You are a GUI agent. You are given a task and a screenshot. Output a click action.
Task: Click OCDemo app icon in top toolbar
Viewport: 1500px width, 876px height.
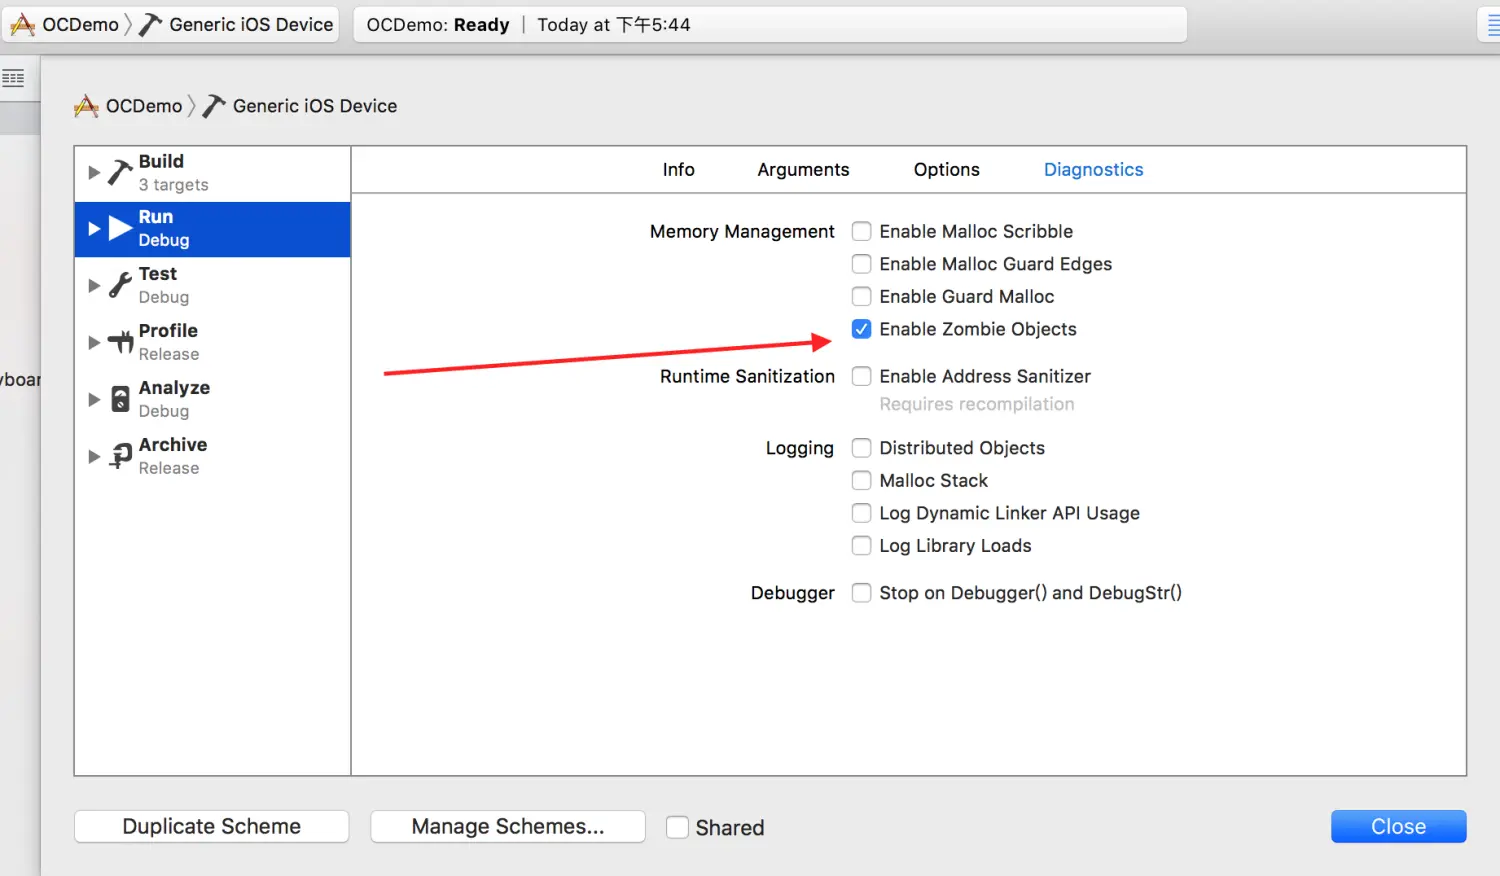point(22,25)
